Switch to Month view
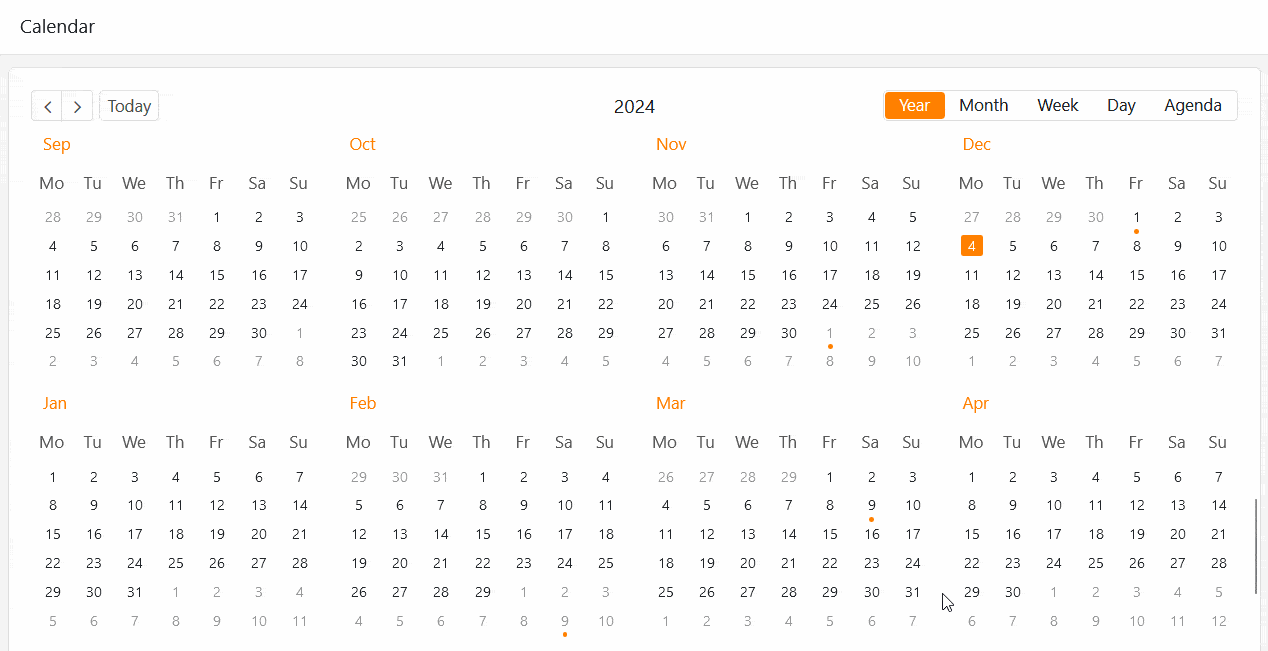Image resolution: width=1268 pixels, height=651 pixels. 983,105
